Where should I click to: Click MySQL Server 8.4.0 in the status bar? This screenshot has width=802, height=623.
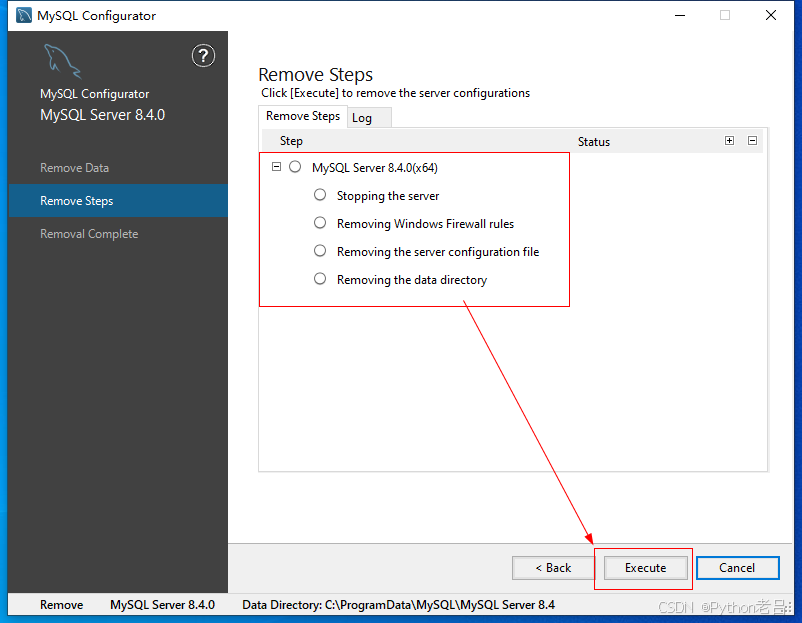tap(163, 605)
